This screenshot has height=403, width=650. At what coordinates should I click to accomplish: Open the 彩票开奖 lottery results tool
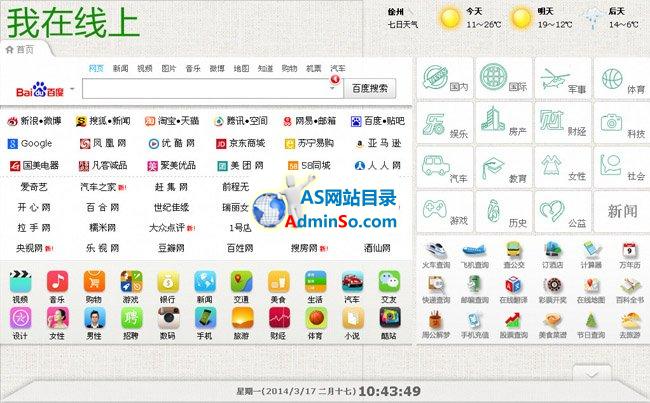point(552,290)
